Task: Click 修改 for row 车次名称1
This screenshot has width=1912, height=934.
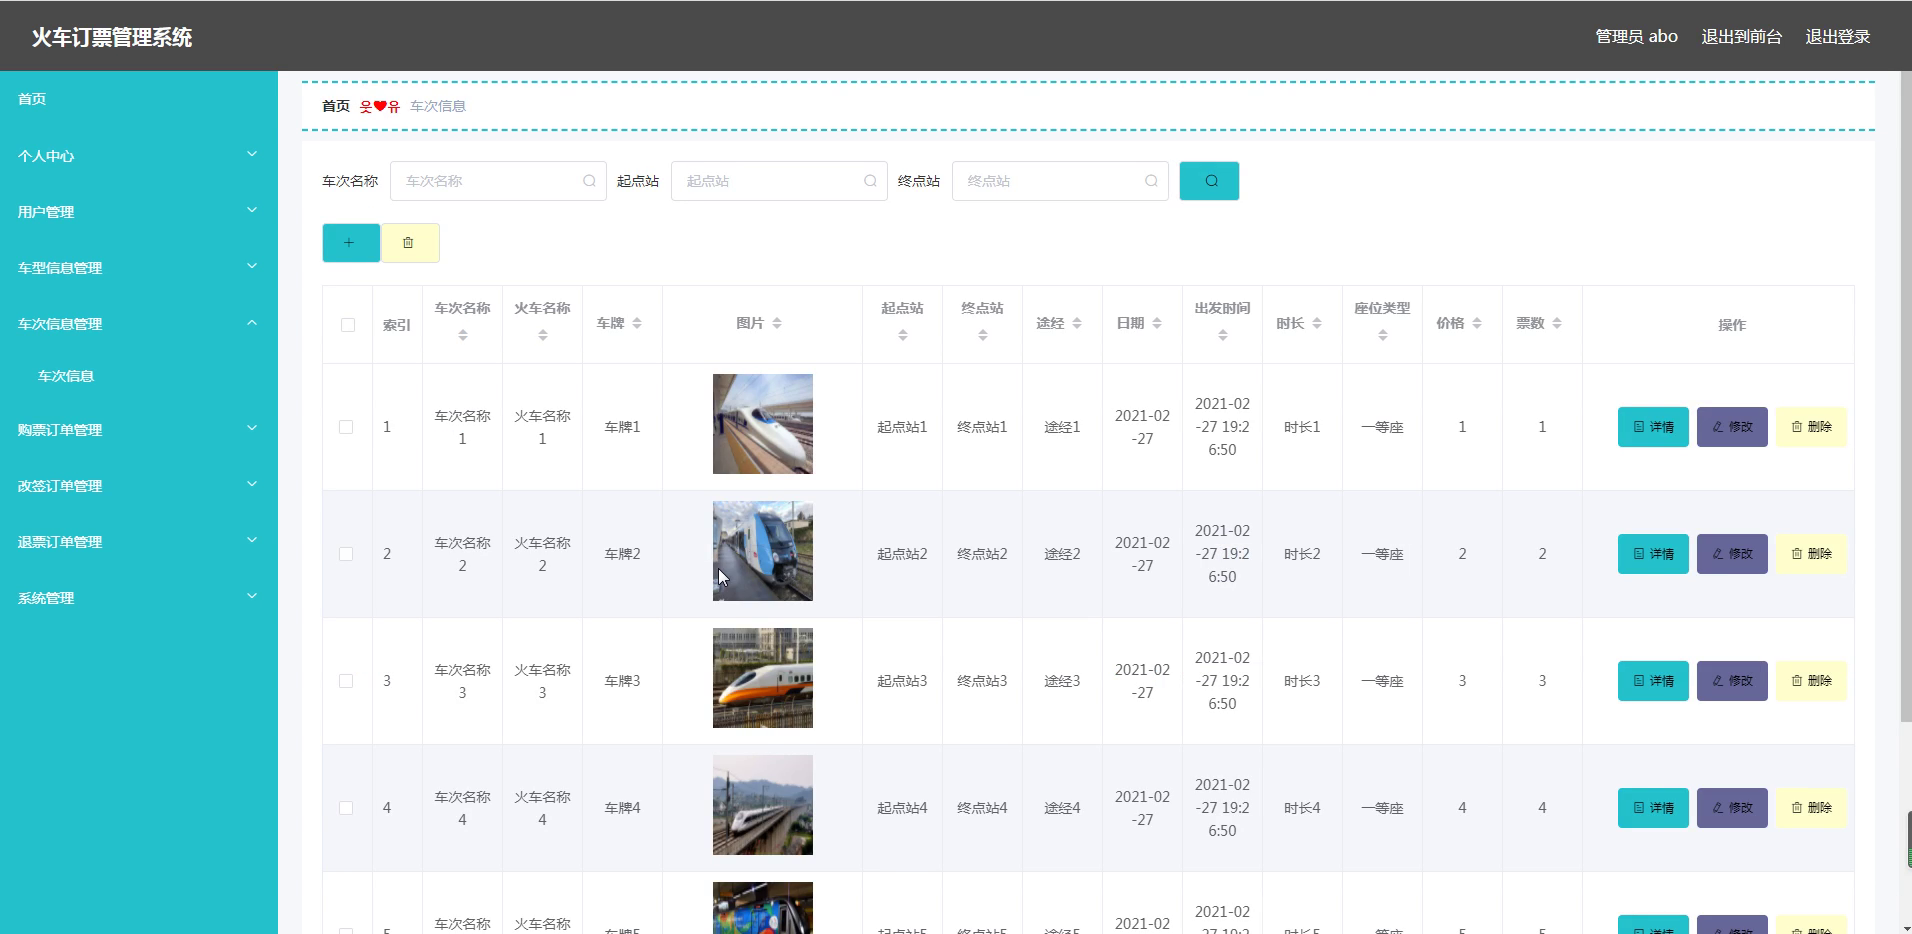Action: pos(1732,427)
